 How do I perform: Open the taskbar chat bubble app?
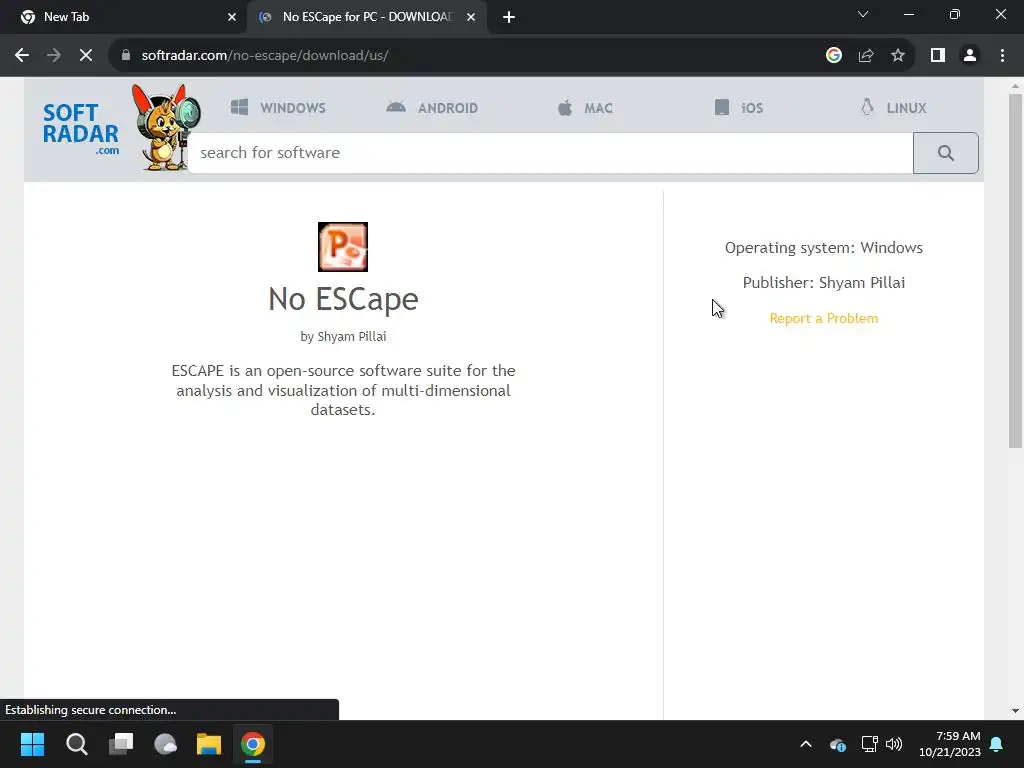coord(165,744)
